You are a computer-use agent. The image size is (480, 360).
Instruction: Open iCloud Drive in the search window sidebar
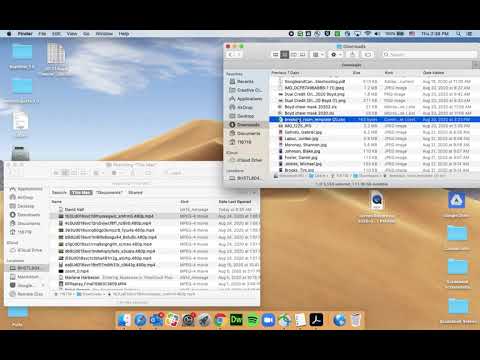click(29, 250)
